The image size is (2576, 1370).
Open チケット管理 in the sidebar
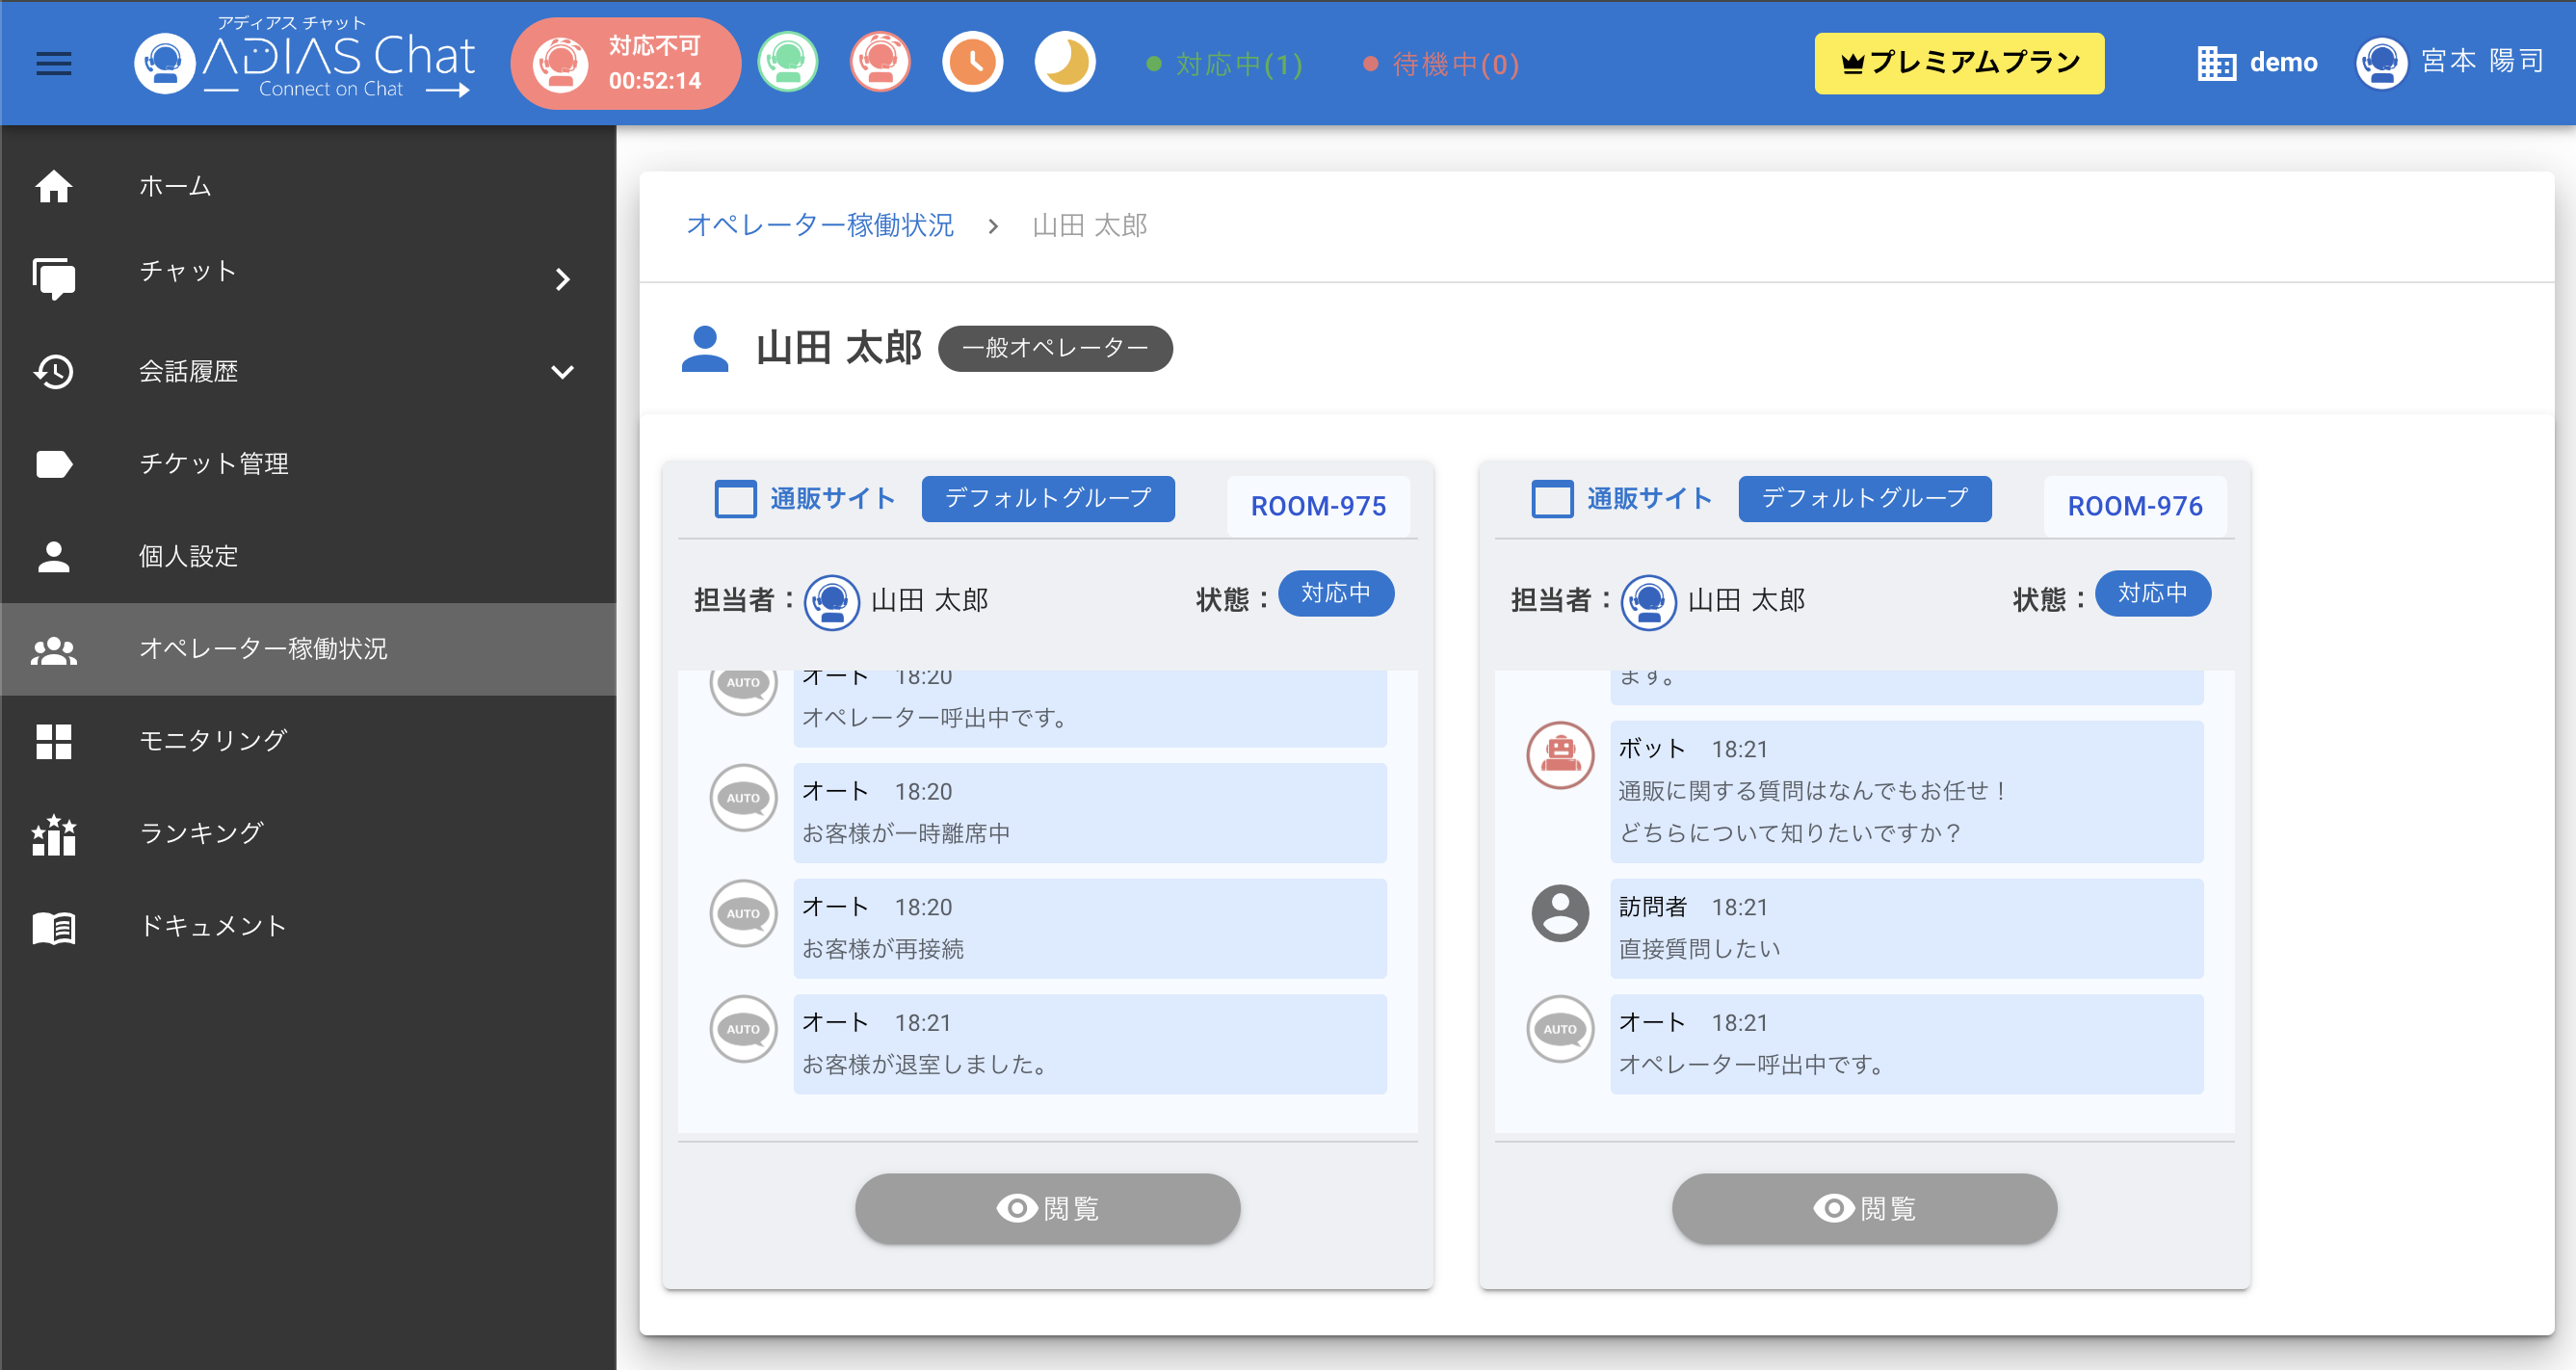tap(213, 463)
